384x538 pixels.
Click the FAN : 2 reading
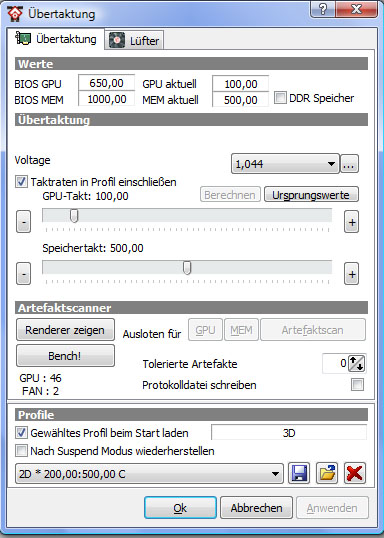point(40,391)
